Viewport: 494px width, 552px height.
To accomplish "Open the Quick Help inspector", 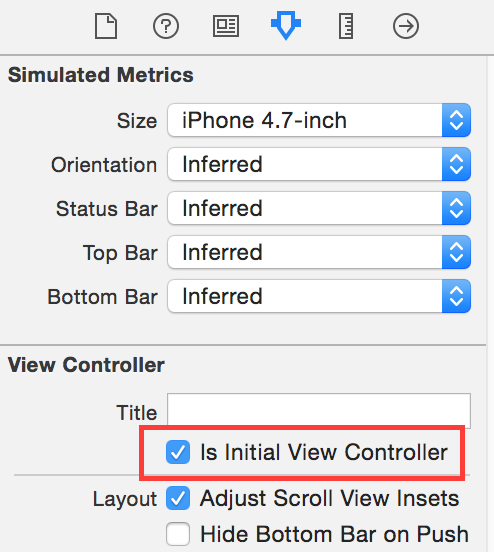I will click(x=166, y=26).
